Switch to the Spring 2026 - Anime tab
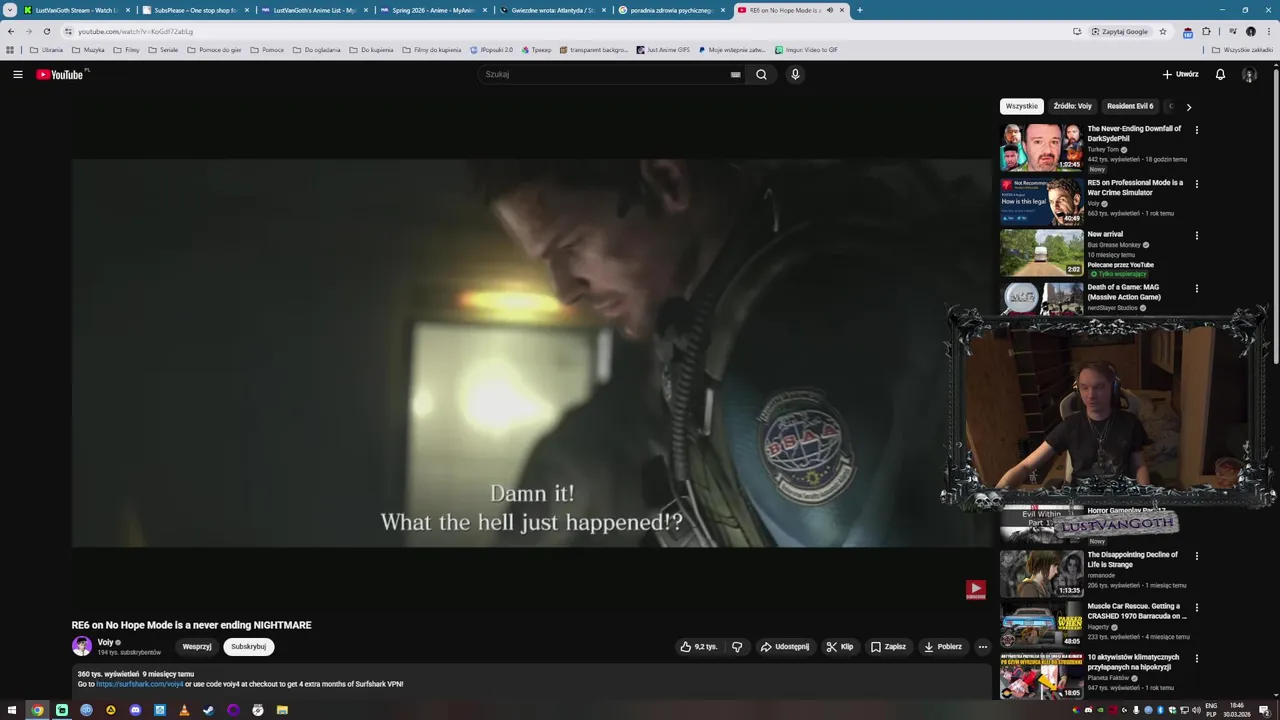 tap(433, 10)
